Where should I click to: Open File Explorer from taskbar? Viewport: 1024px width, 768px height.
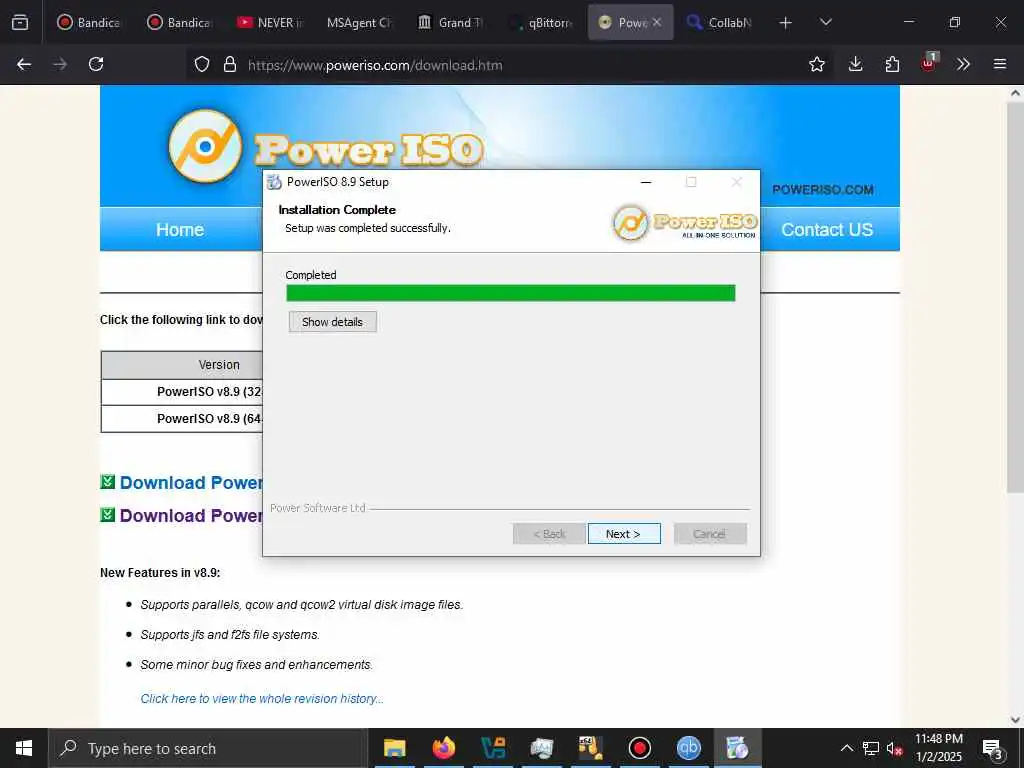pos(394,748)
